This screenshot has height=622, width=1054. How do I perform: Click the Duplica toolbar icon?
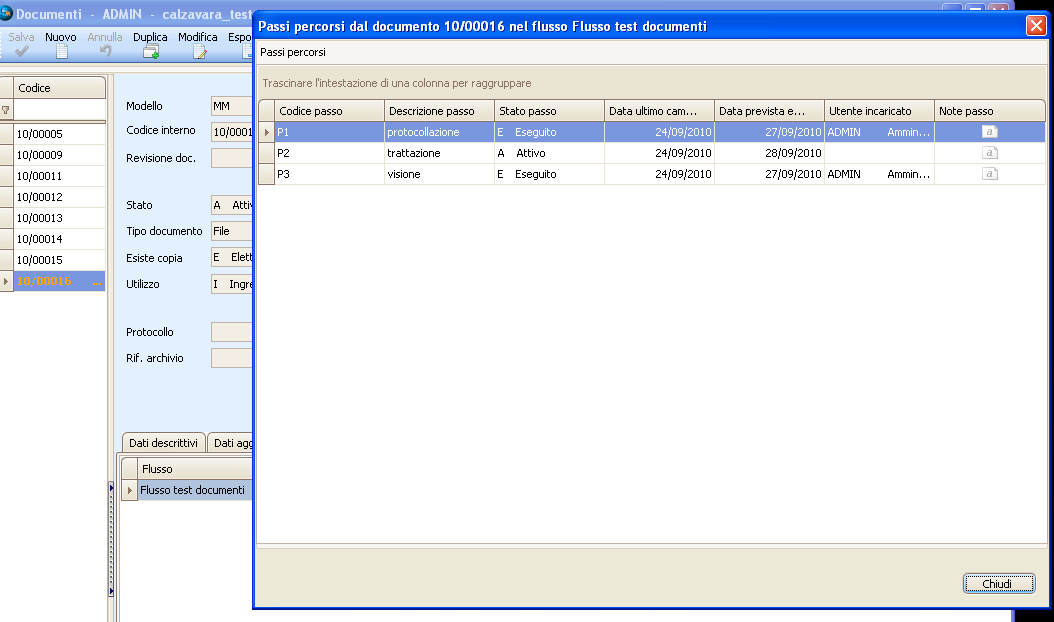[x=150, y=51]
